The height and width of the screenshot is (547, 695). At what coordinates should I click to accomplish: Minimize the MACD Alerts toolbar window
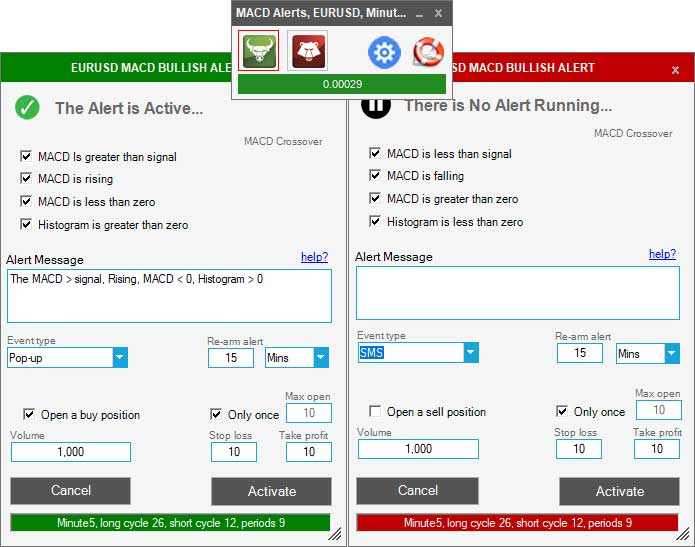click(419, 14)
